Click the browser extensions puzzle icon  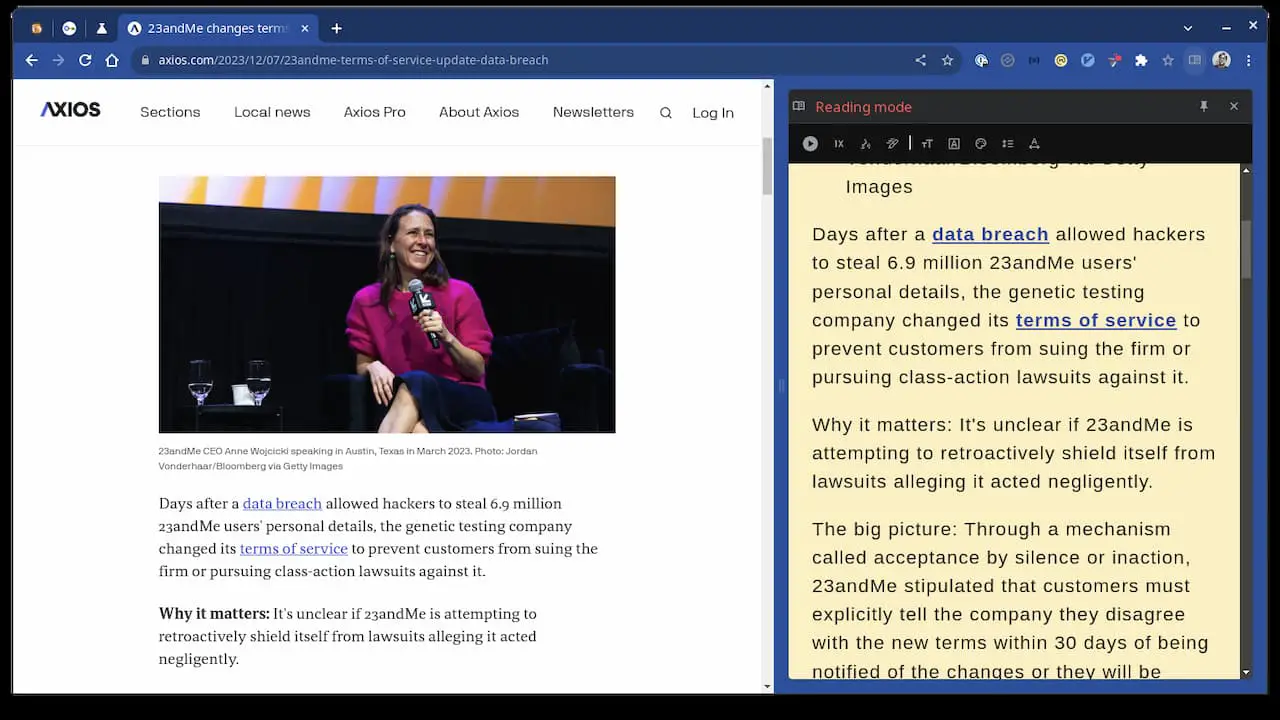click(1141, 60)
